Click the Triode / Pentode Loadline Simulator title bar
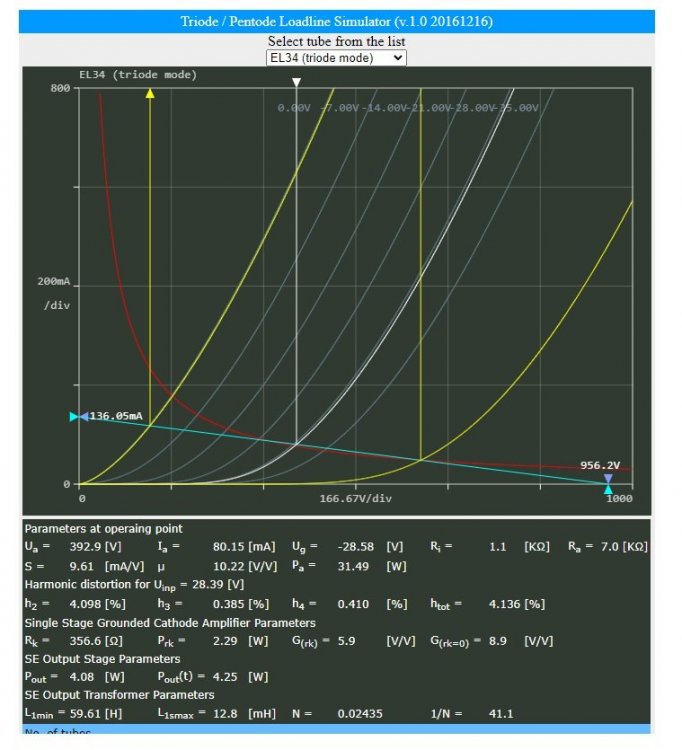 point(336,21)
